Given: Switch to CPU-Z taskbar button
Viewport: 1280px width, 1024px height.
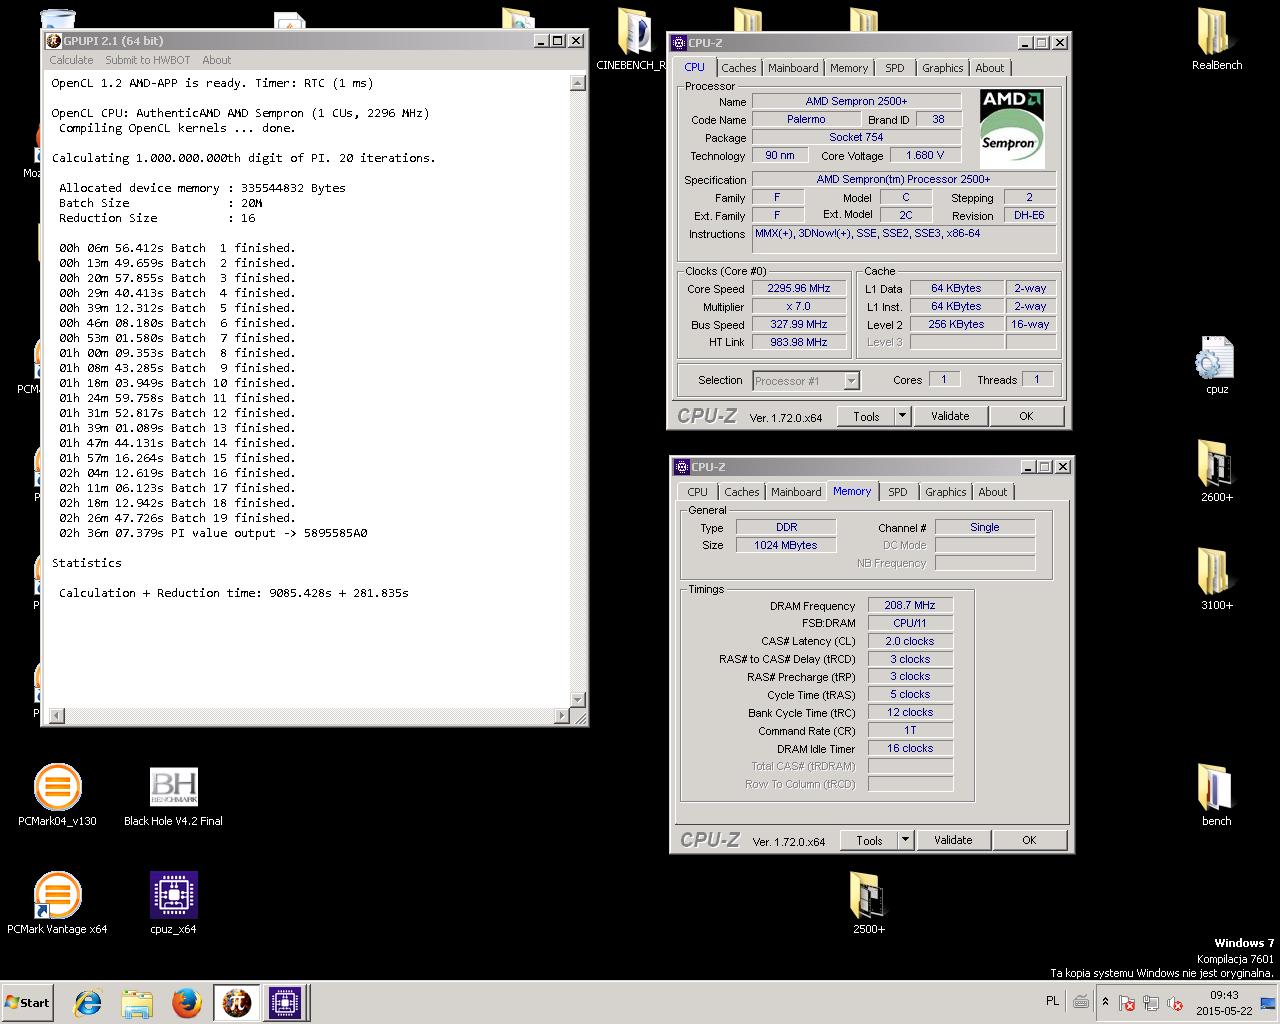Looking at the screenshot, I should tap(286, 1003).
